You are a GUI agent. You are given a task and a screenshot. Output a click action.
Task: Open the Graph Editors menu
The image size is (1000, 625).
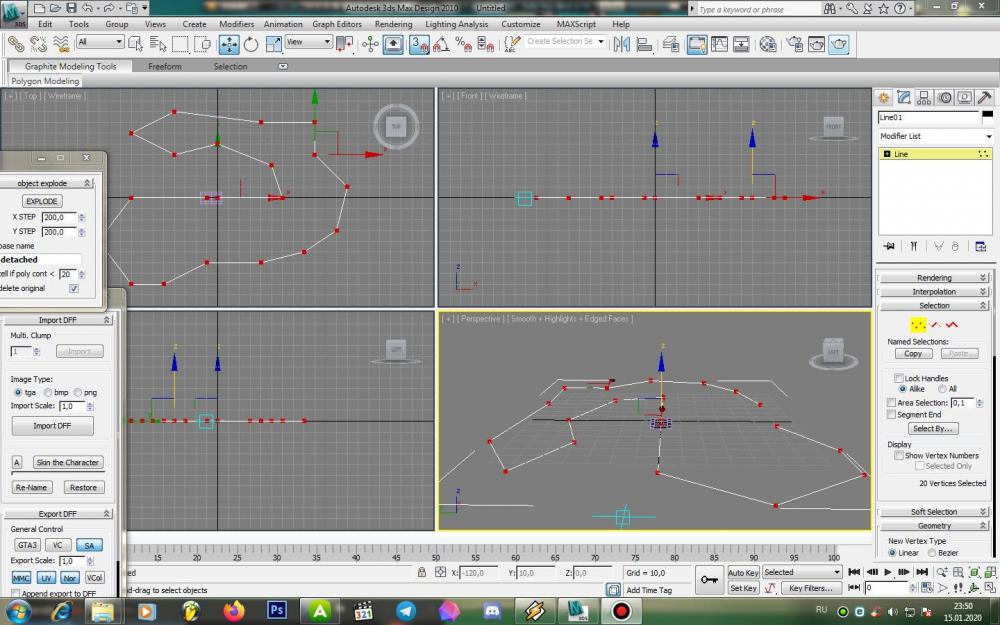point(337,24)
